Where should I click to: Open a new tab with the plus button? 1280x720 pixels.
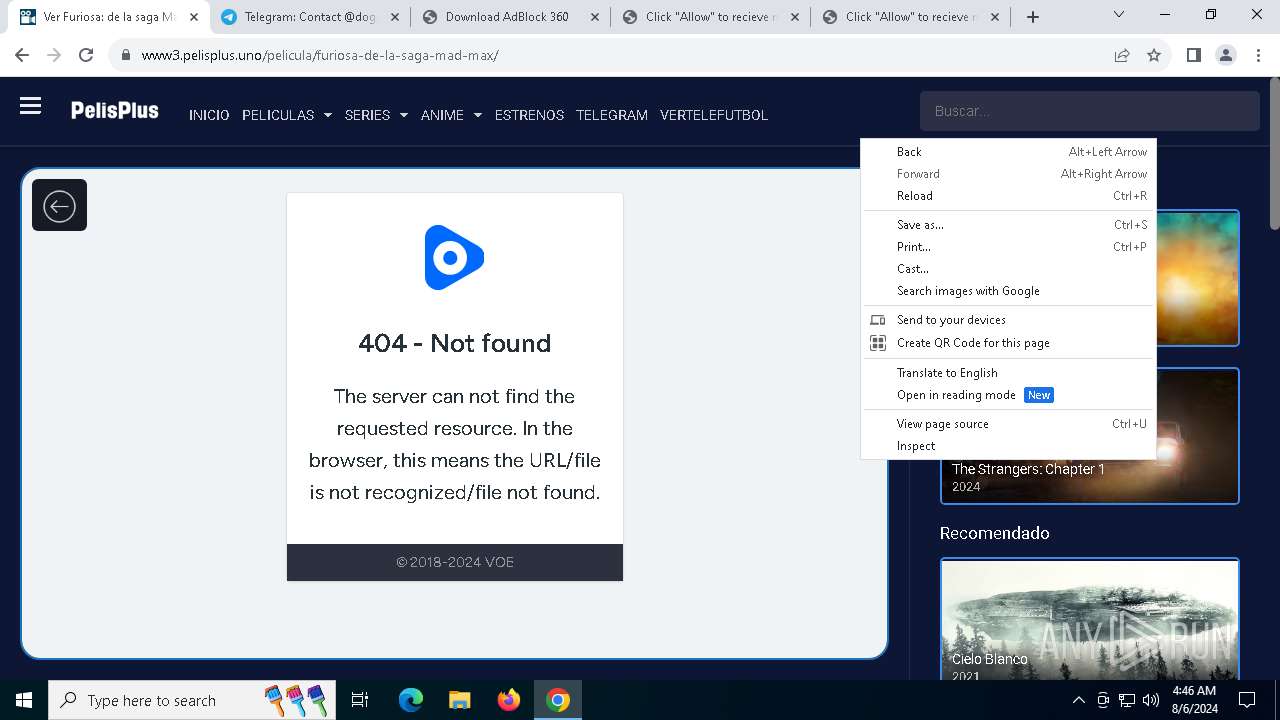point(1033,17)
